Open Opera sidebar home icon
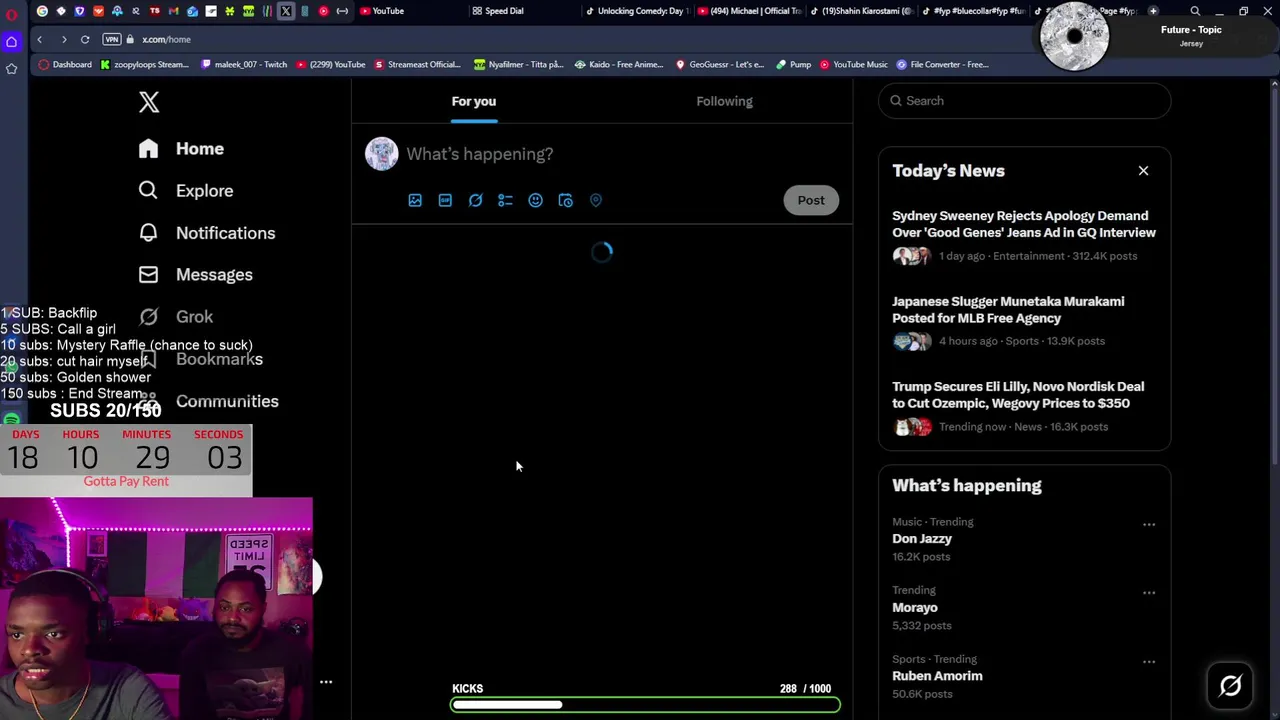This screenshot has height=720, width=1280. (x=11, y=41)
